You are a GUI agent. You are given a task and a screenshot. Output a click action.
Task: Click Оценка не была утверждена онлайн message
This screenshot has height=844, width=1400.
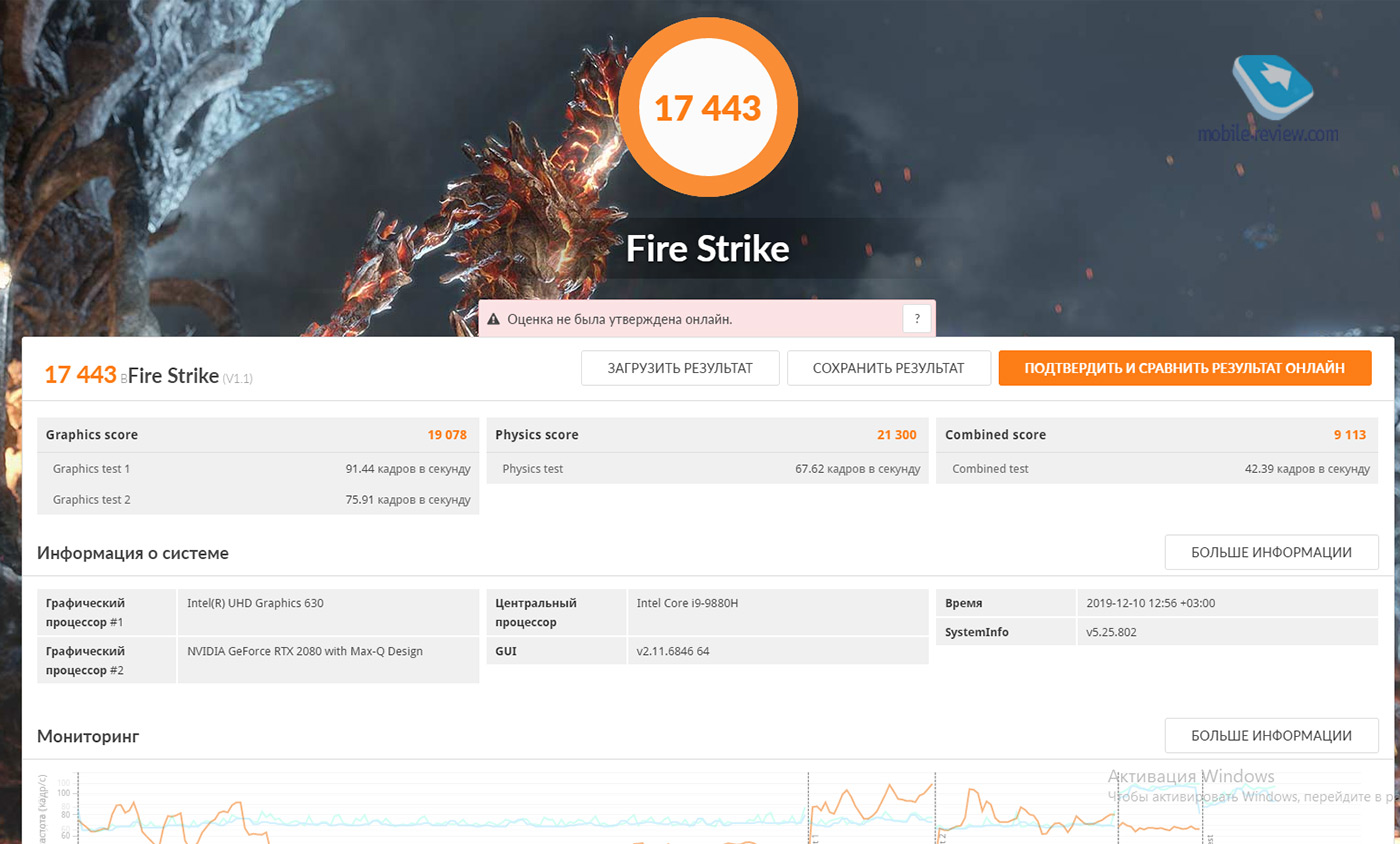tap(620, 320)
